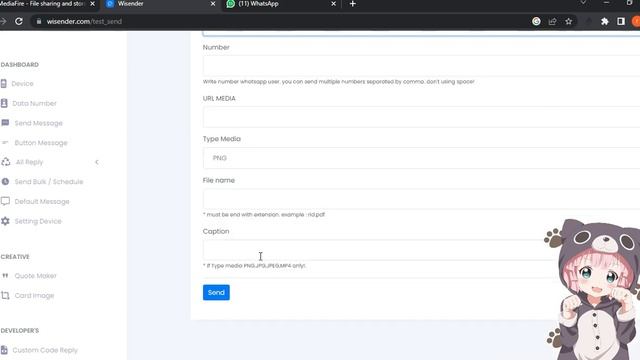Focus the File name input field

coord(421,199)
